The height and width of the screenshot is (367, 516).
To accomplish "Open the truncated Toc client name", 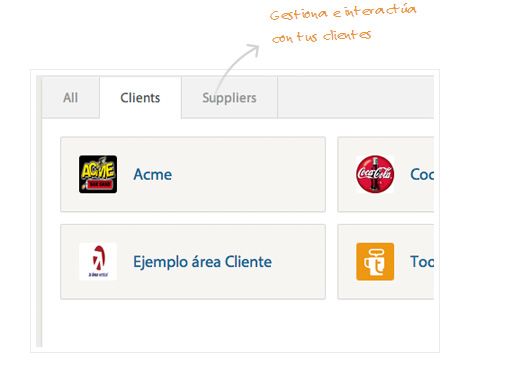I will (422, 262).
